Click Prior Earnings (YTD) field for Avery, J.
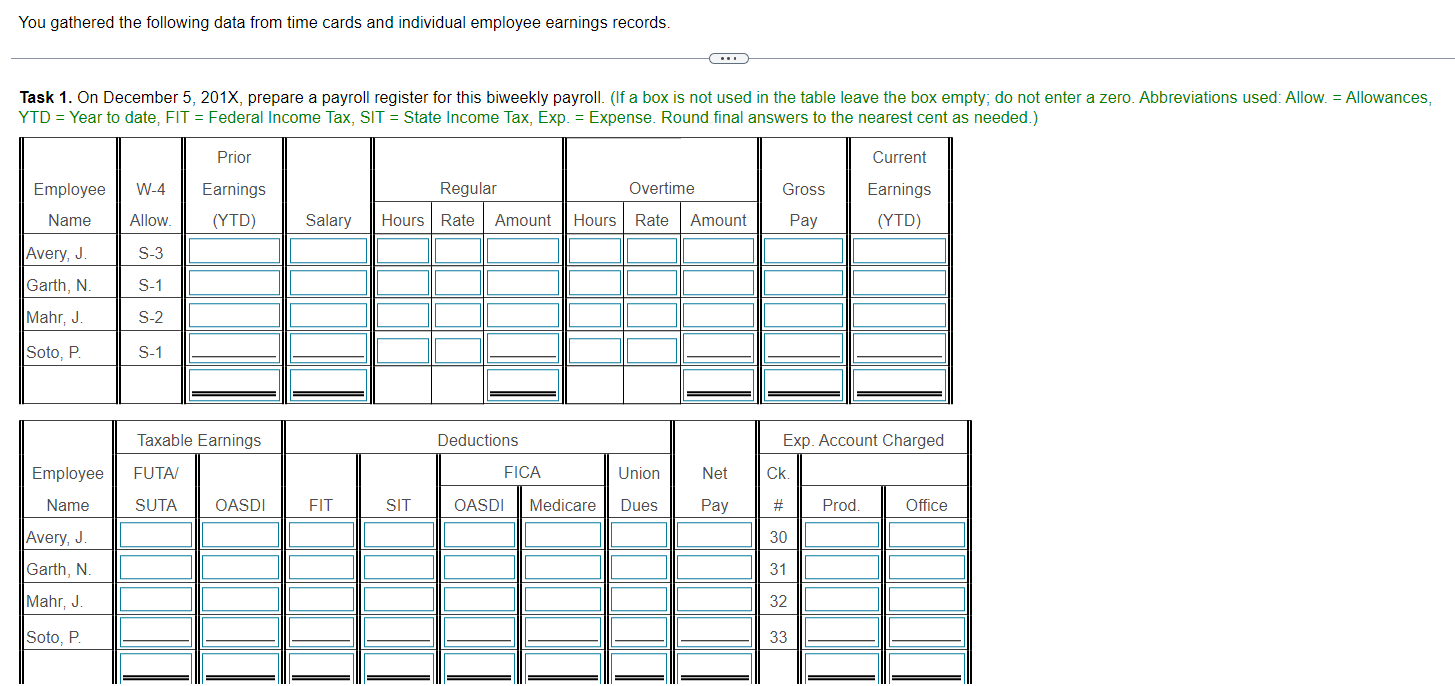The width and height of the screenshot is (1455, 686). click(x=233, y=249)
